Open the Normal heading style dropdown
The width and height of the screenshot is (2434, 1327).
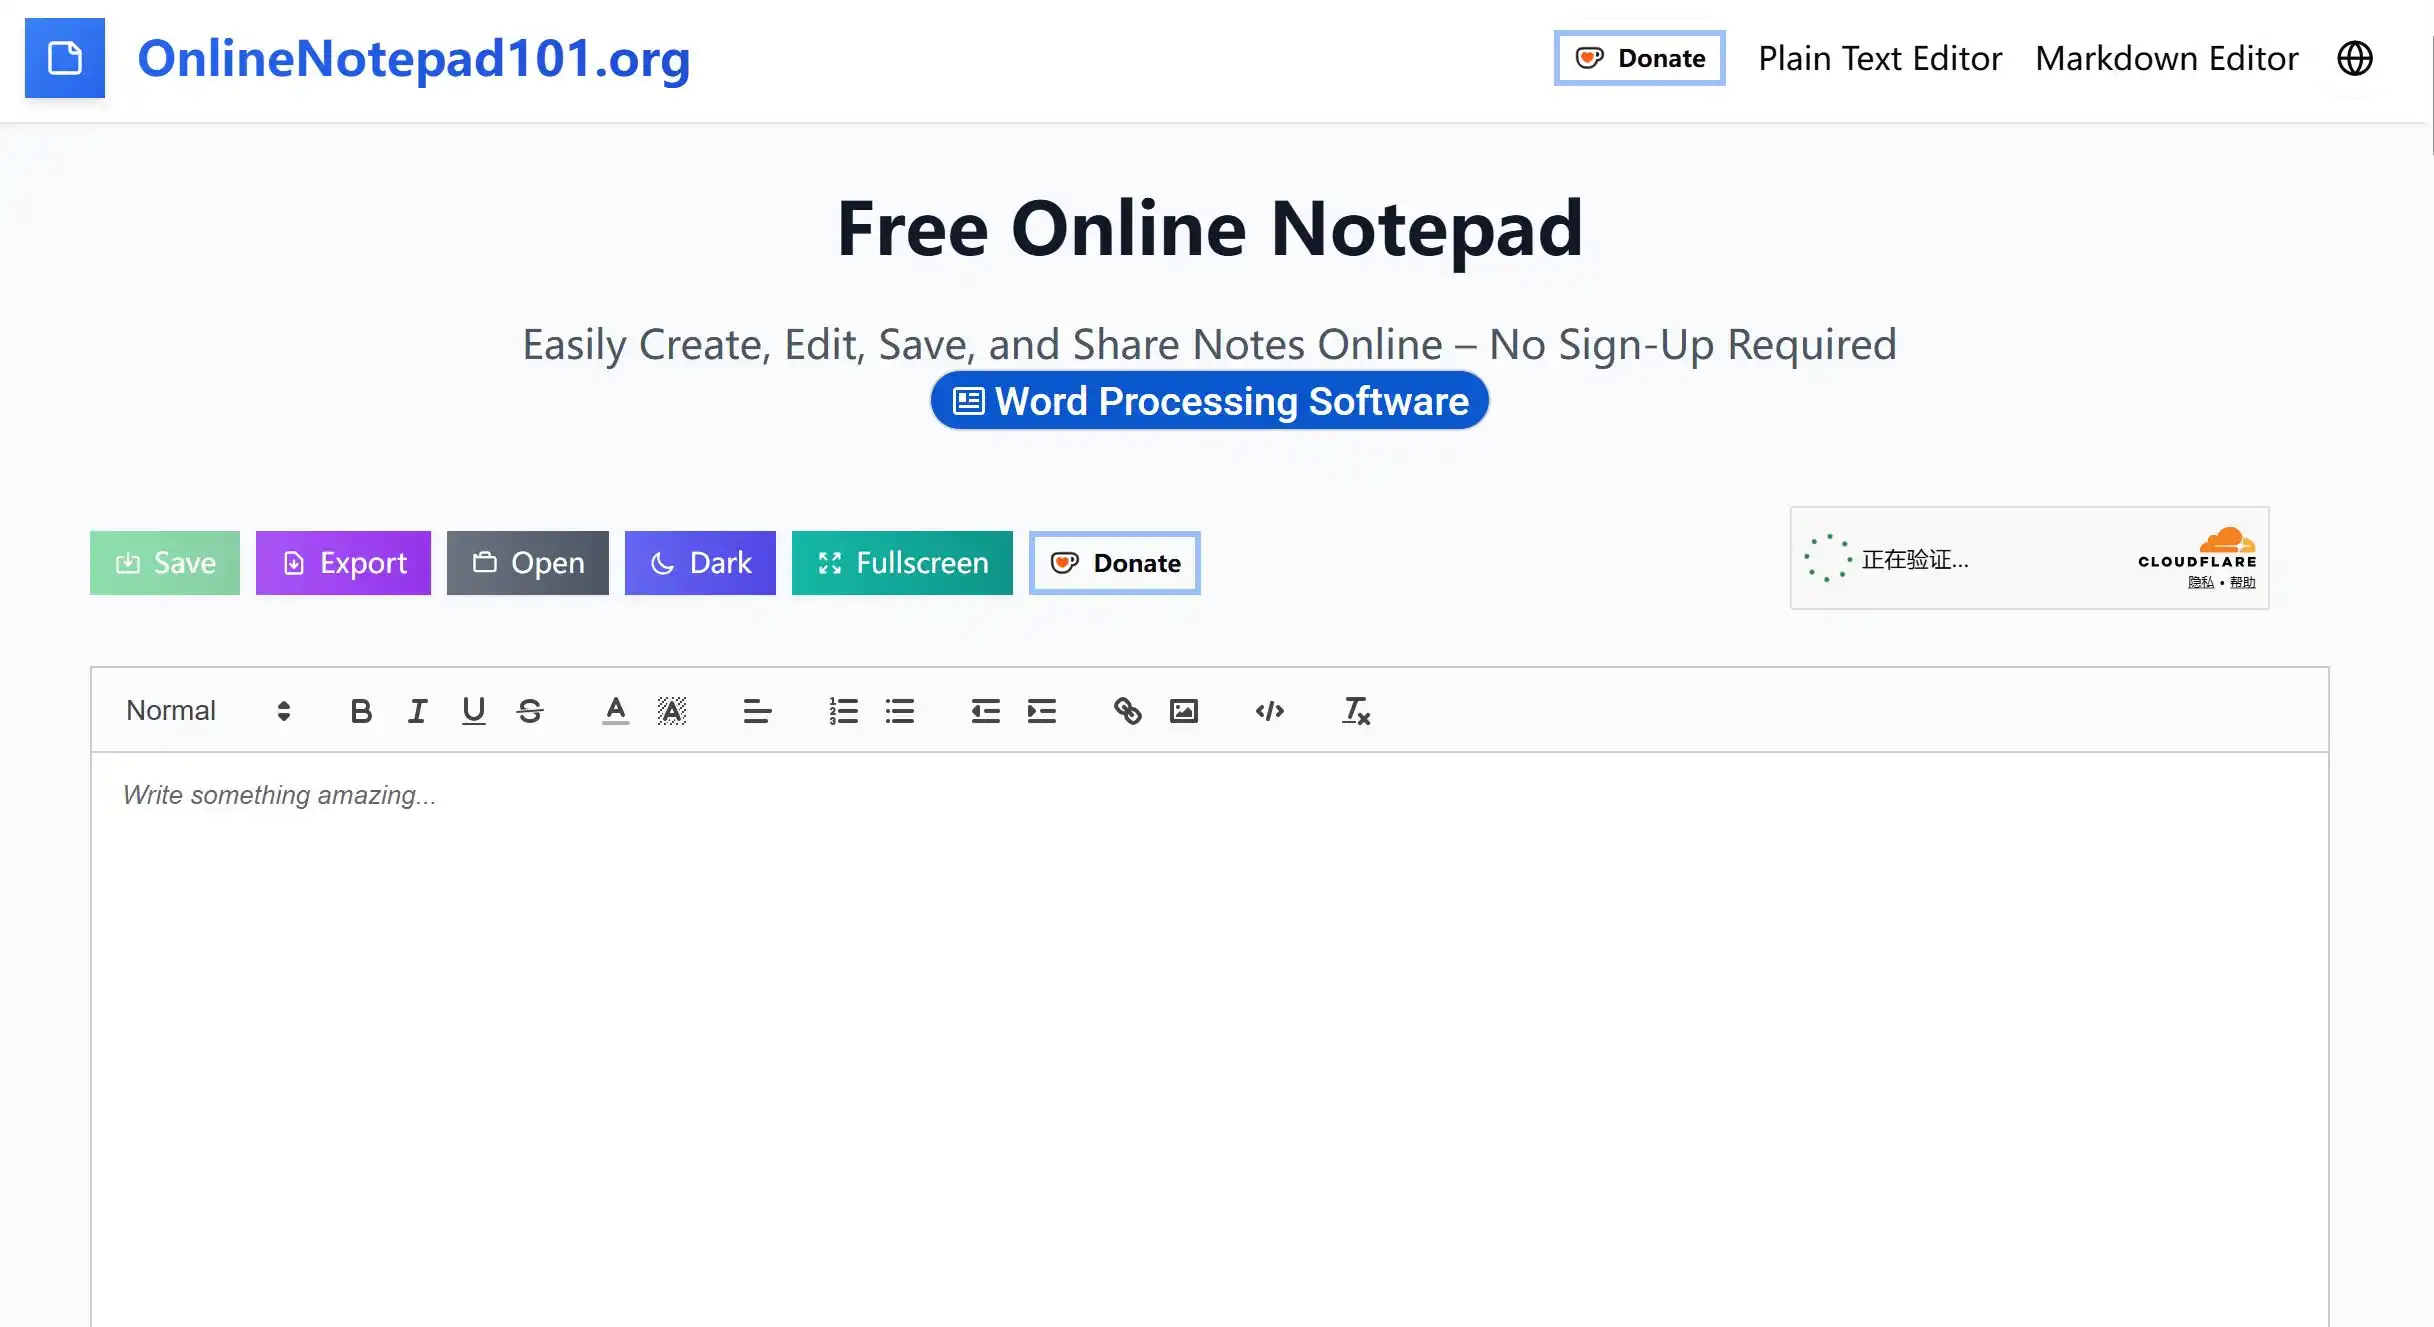click(208, 711)
